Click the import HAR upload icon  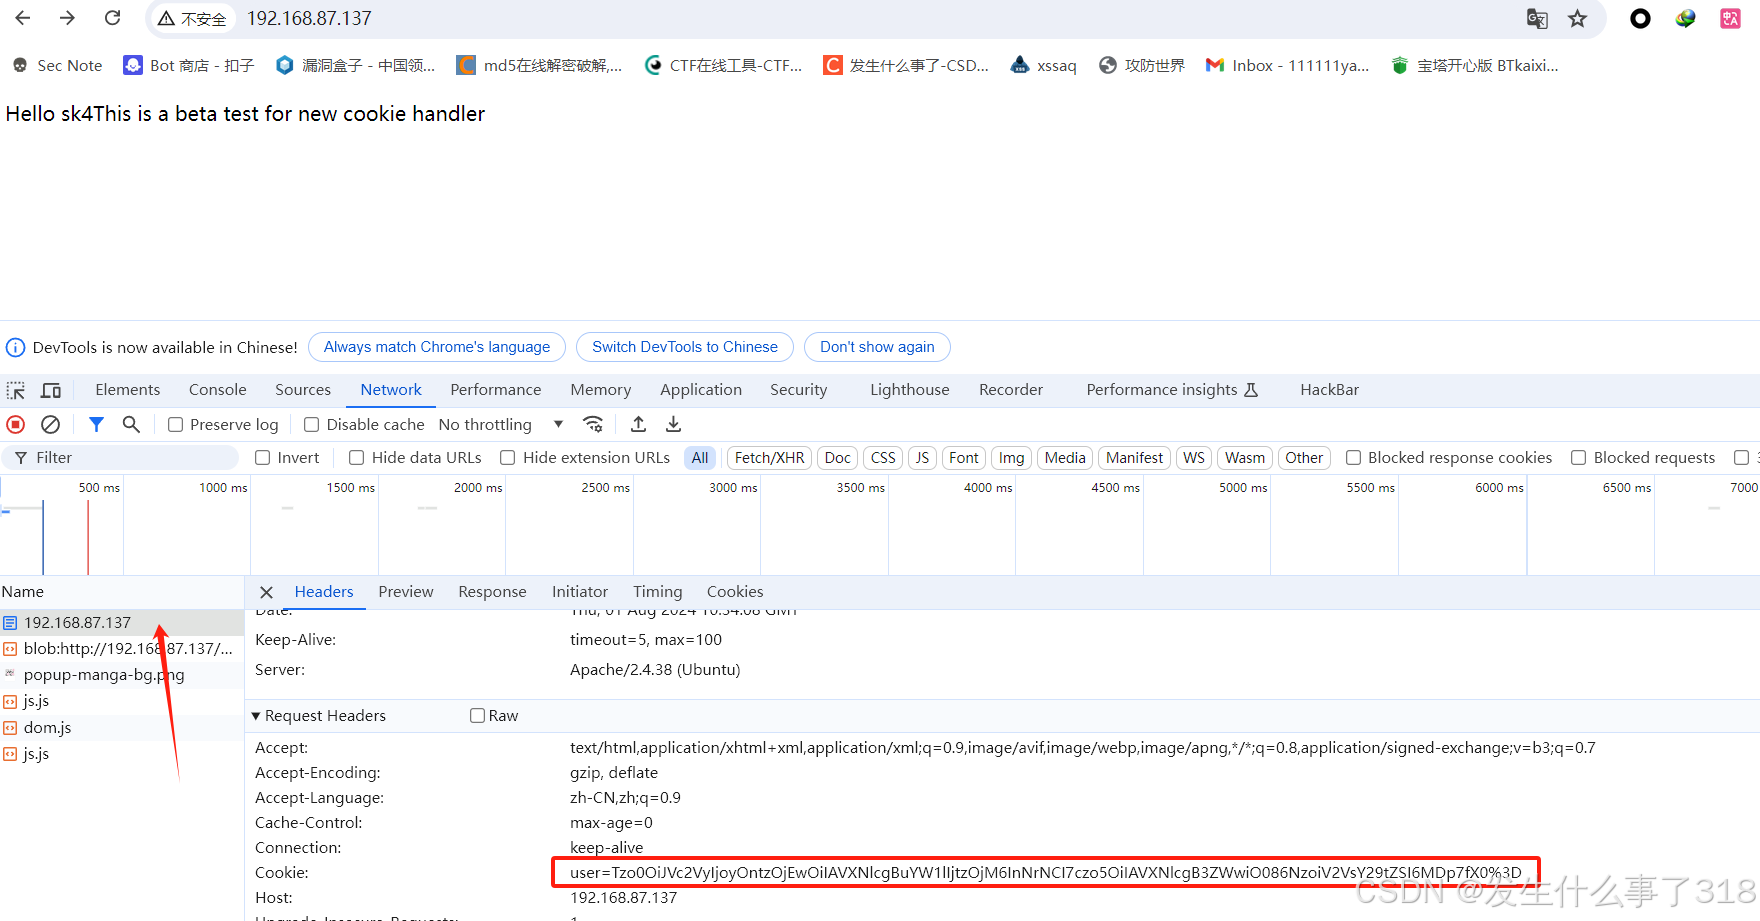click(x=638, y=425)
